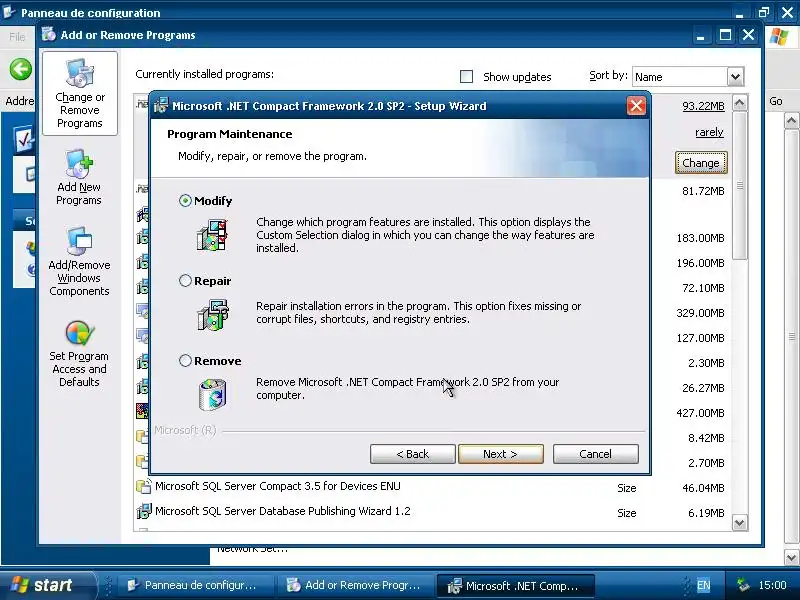This screenshot has width=800, height=600.
Task: Open Set Program Access and Defaults
Action: coord(79,354)
